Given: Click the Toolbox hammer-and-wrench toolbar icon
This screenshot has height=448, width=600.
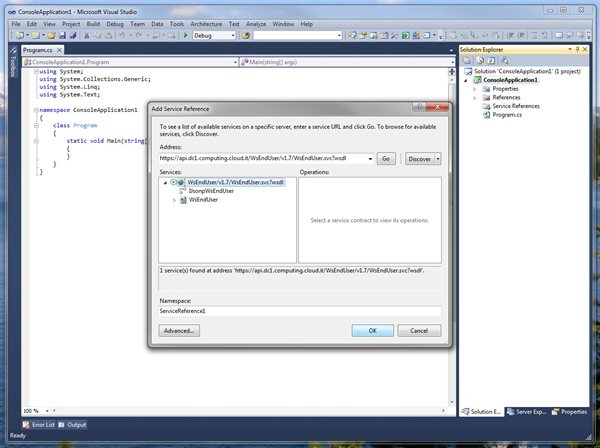Looking at the screenshot, I should 395,36.
